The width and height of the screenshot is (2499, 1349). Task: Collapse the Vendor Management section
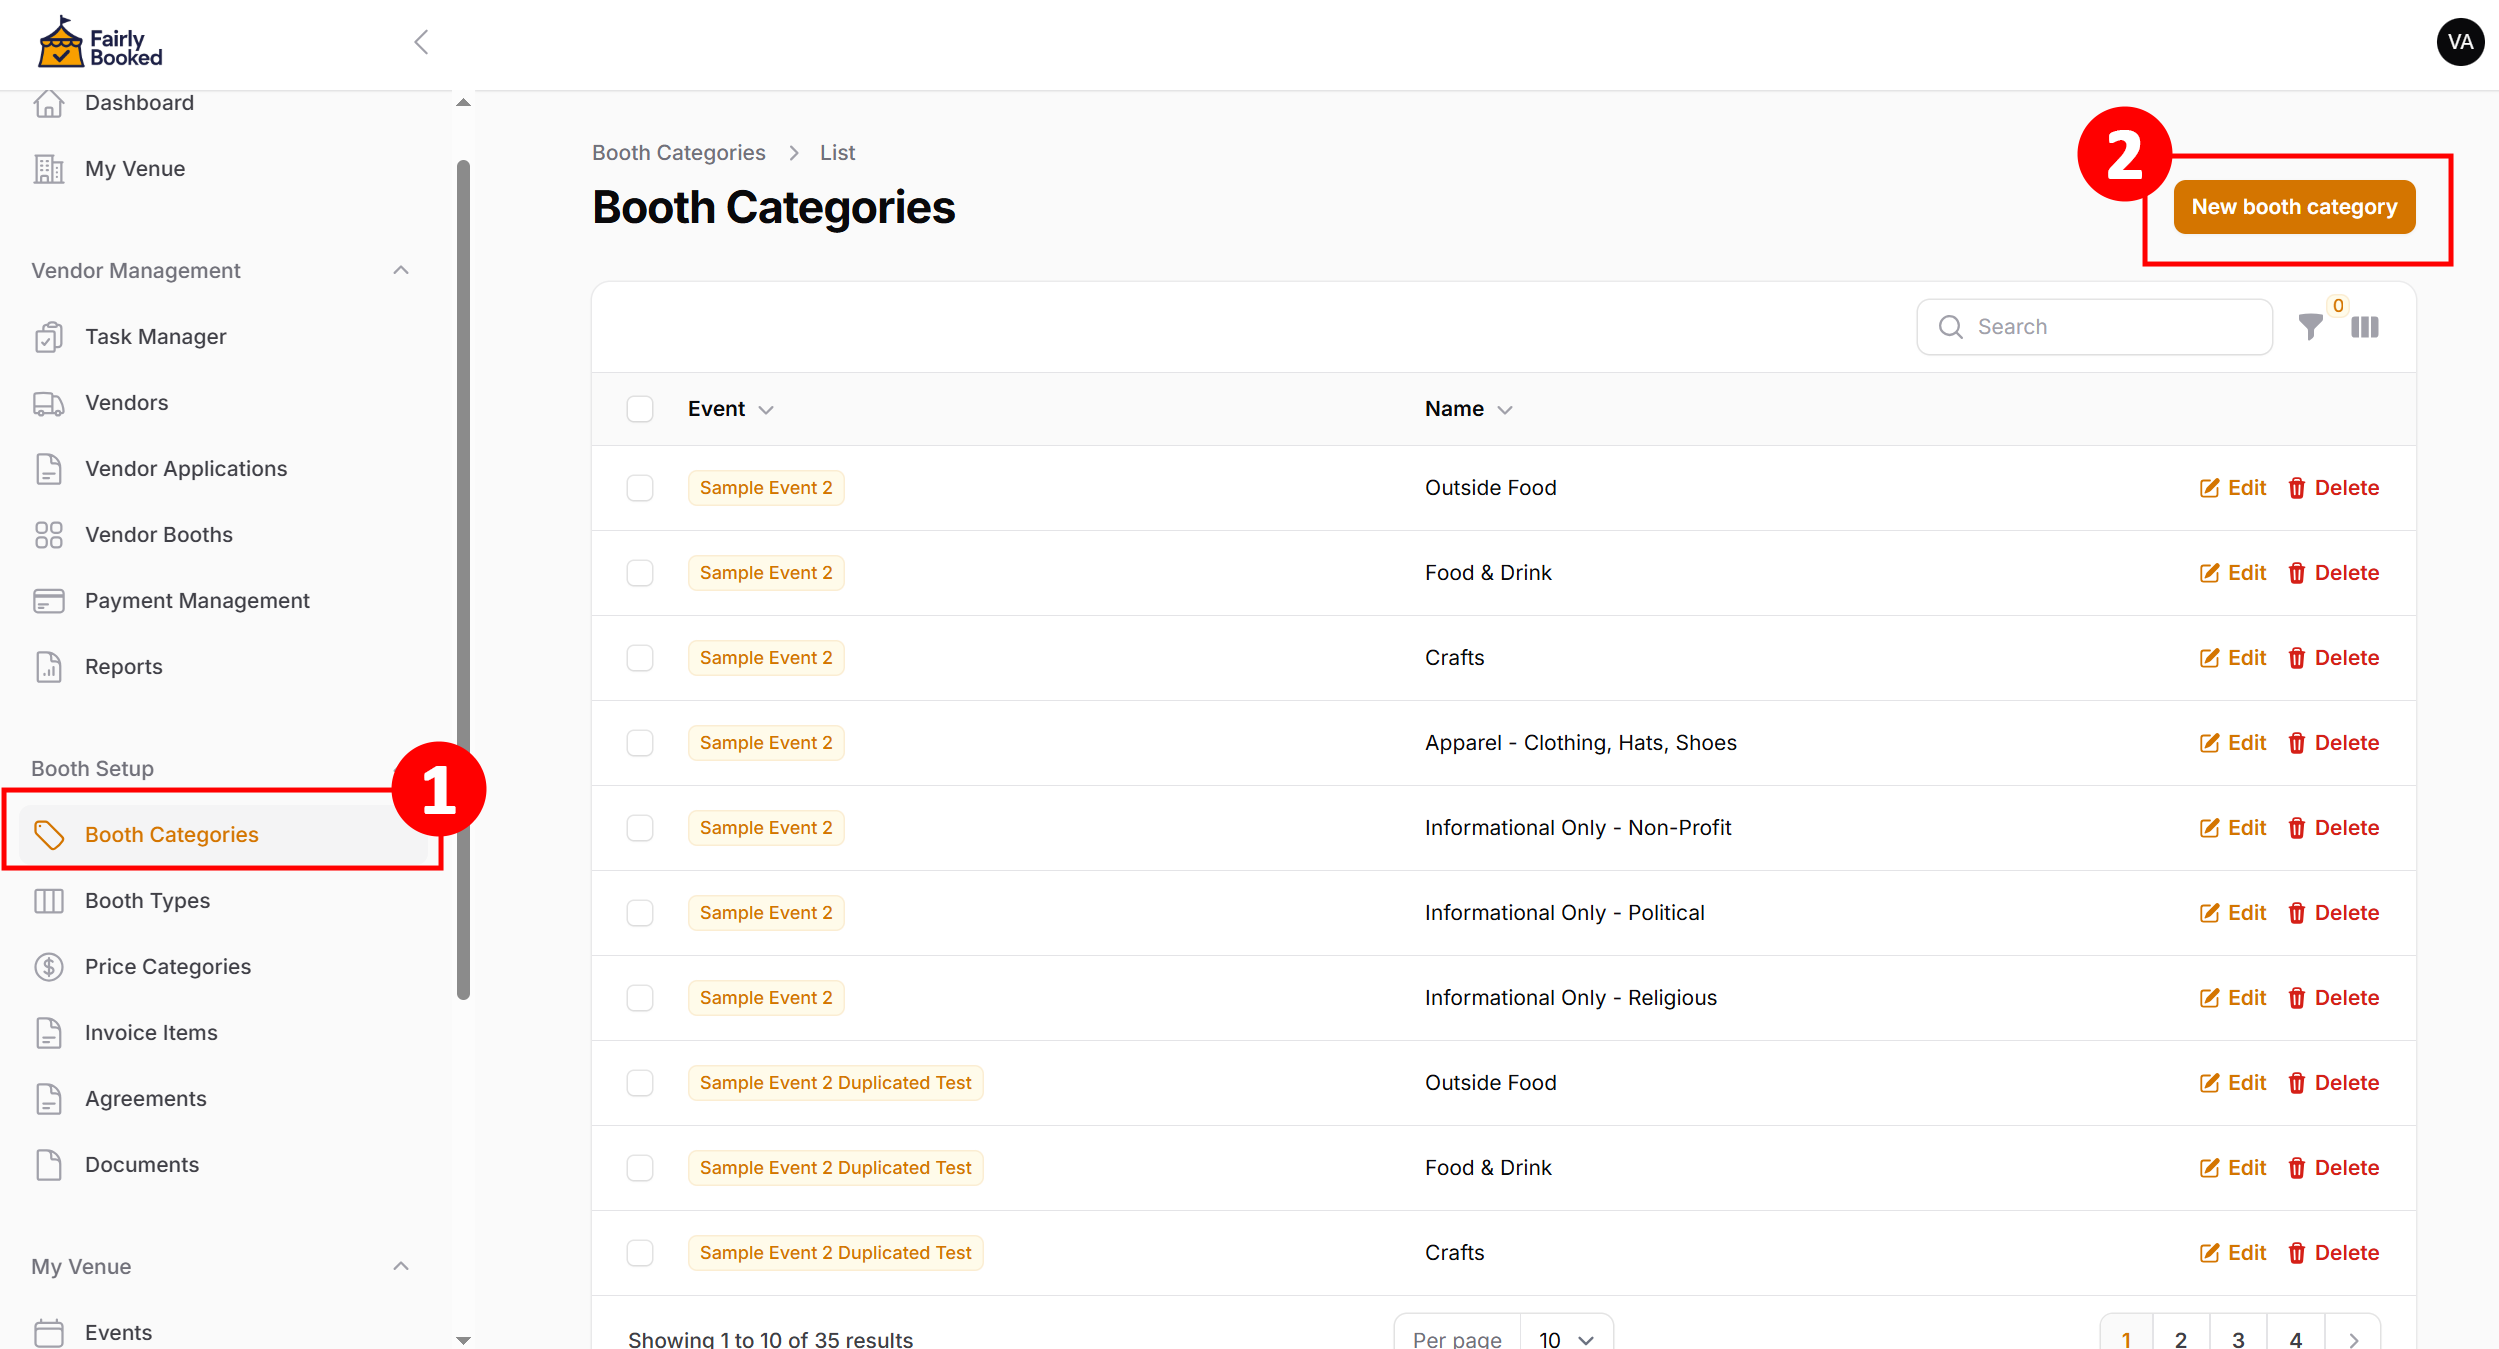tap(401, 271)
